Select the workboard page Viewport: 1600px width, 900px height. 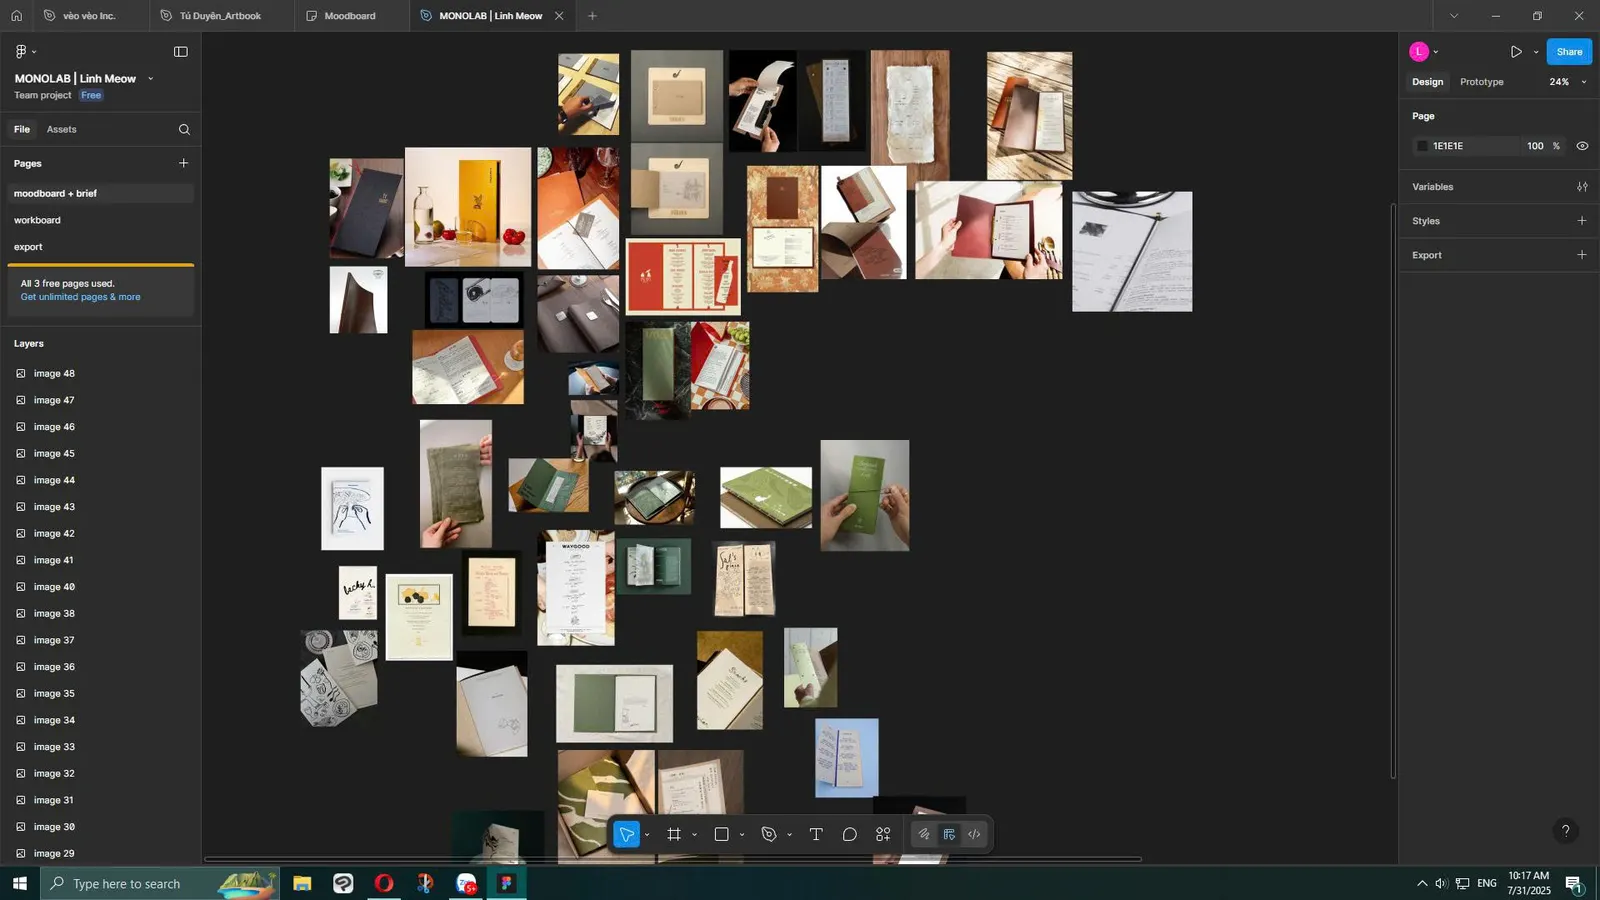click(100, 220)
